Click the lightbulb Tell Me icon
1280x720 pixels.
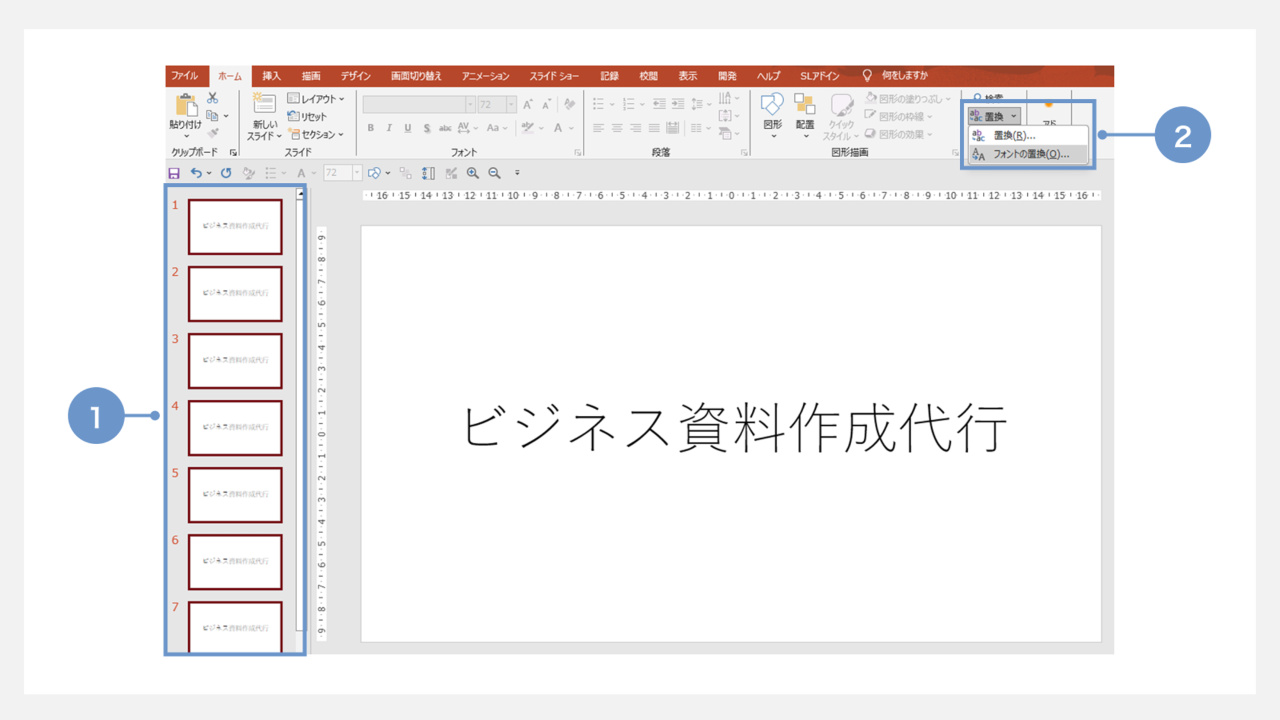867,76
